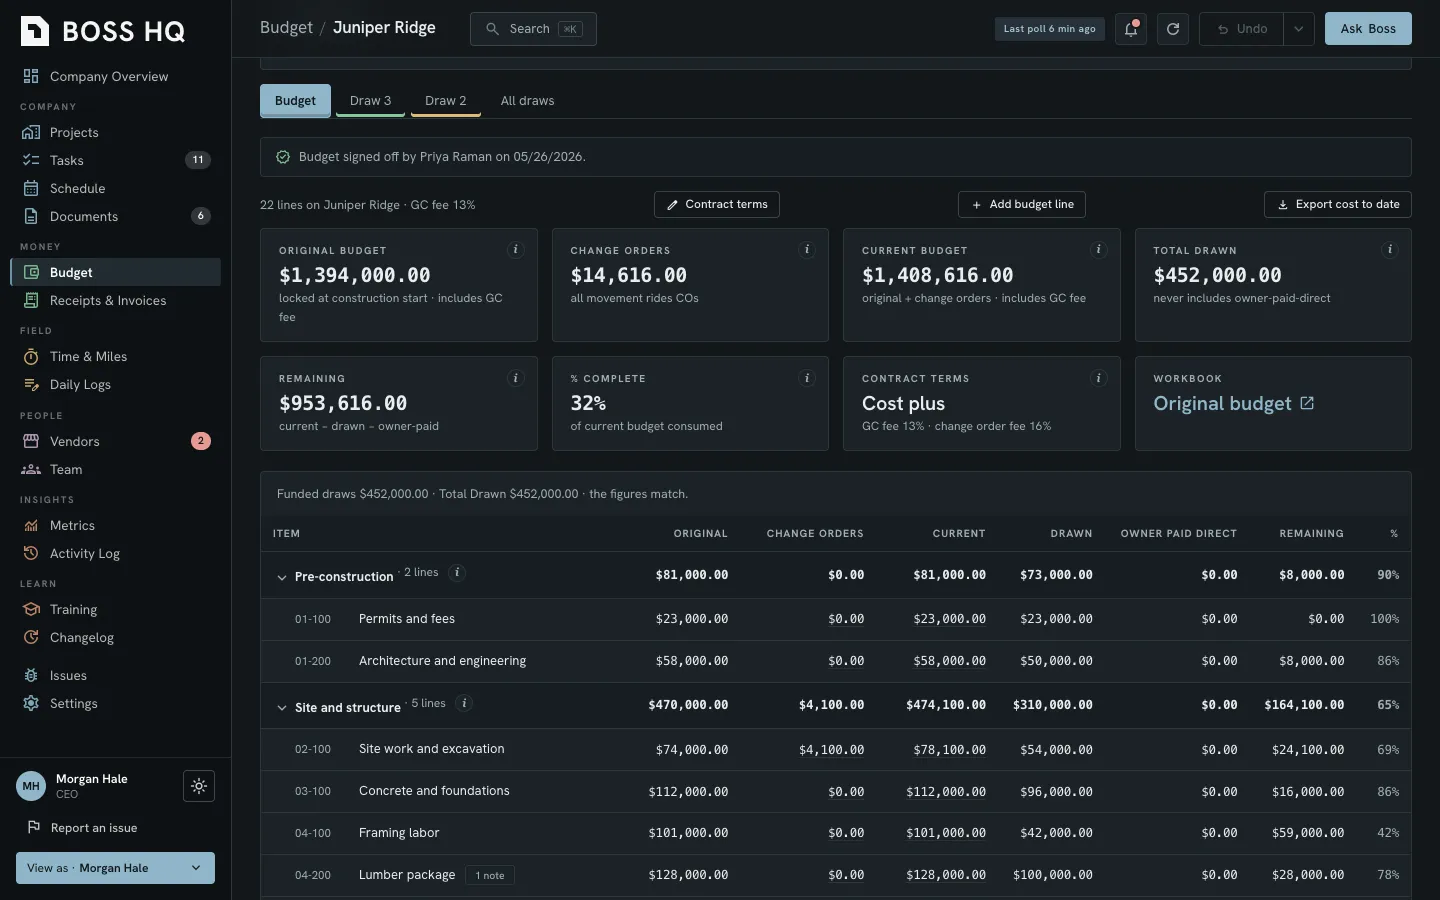Open Vendors in the sidebar
This screenshot has height=900, width=1440.
tap(115, 441)
